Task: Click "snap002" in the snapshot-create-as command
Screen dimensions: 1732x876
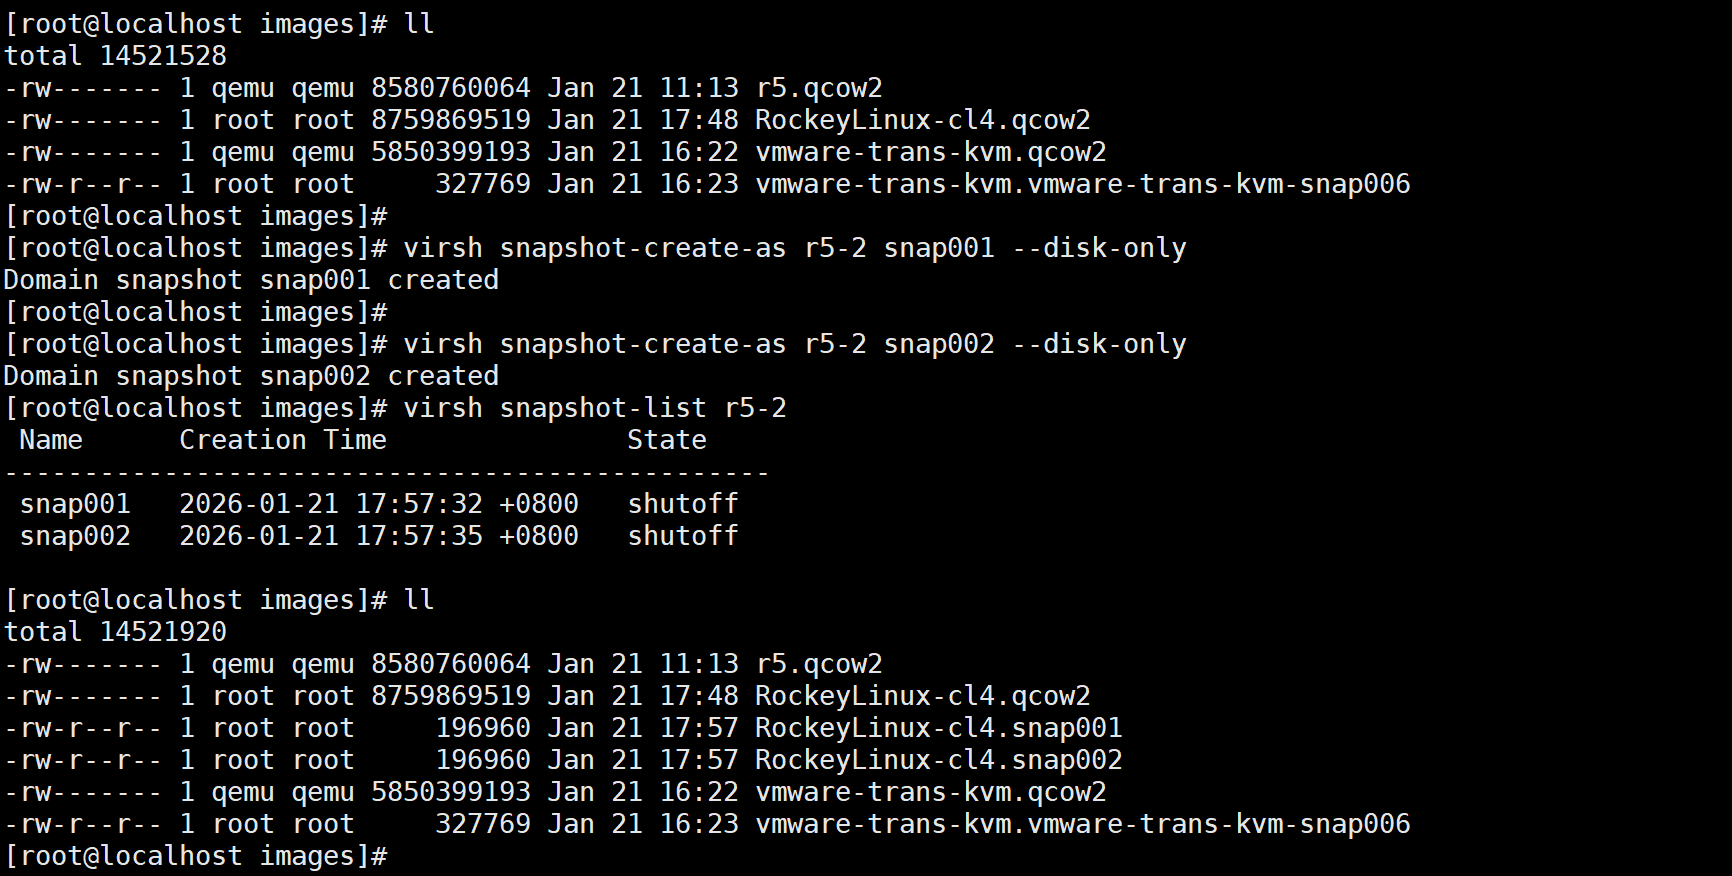Action: 938,344
